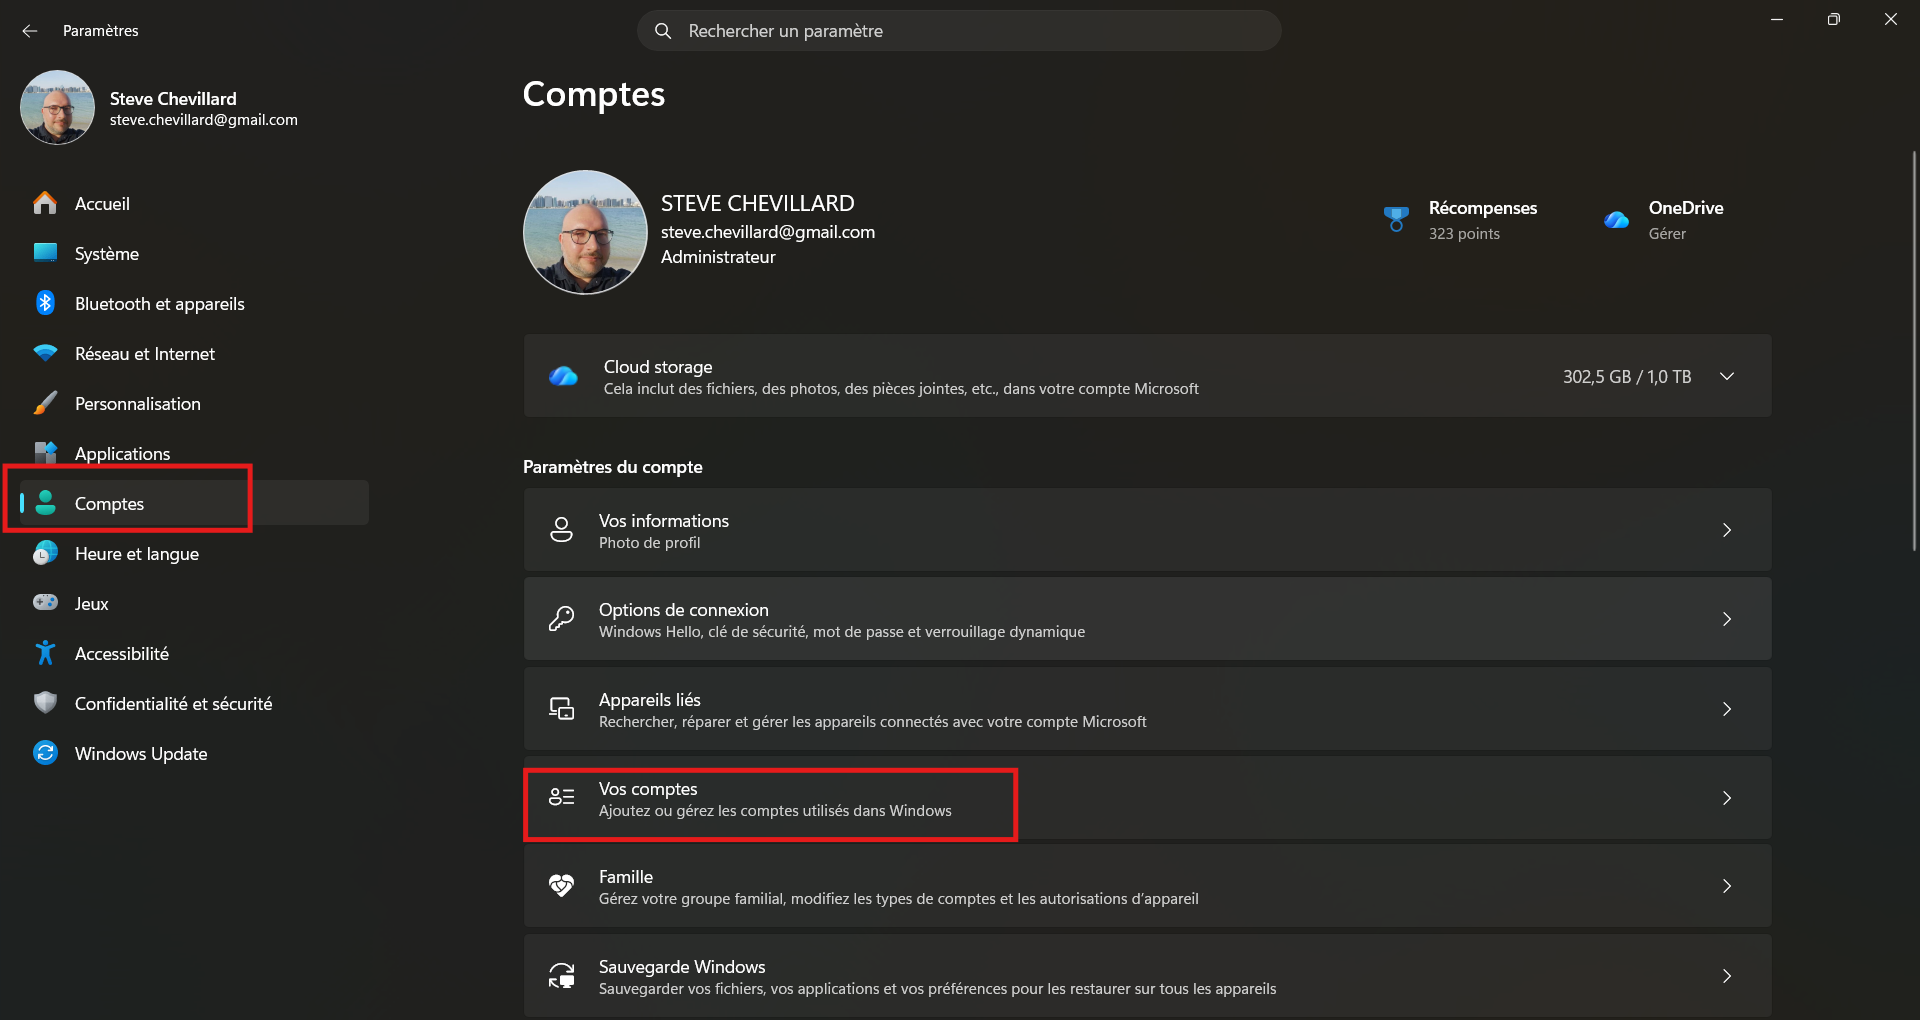Go to Système settings
Screen dimensions: 1920x1020
pyautogui.click(x=194, y=253)
